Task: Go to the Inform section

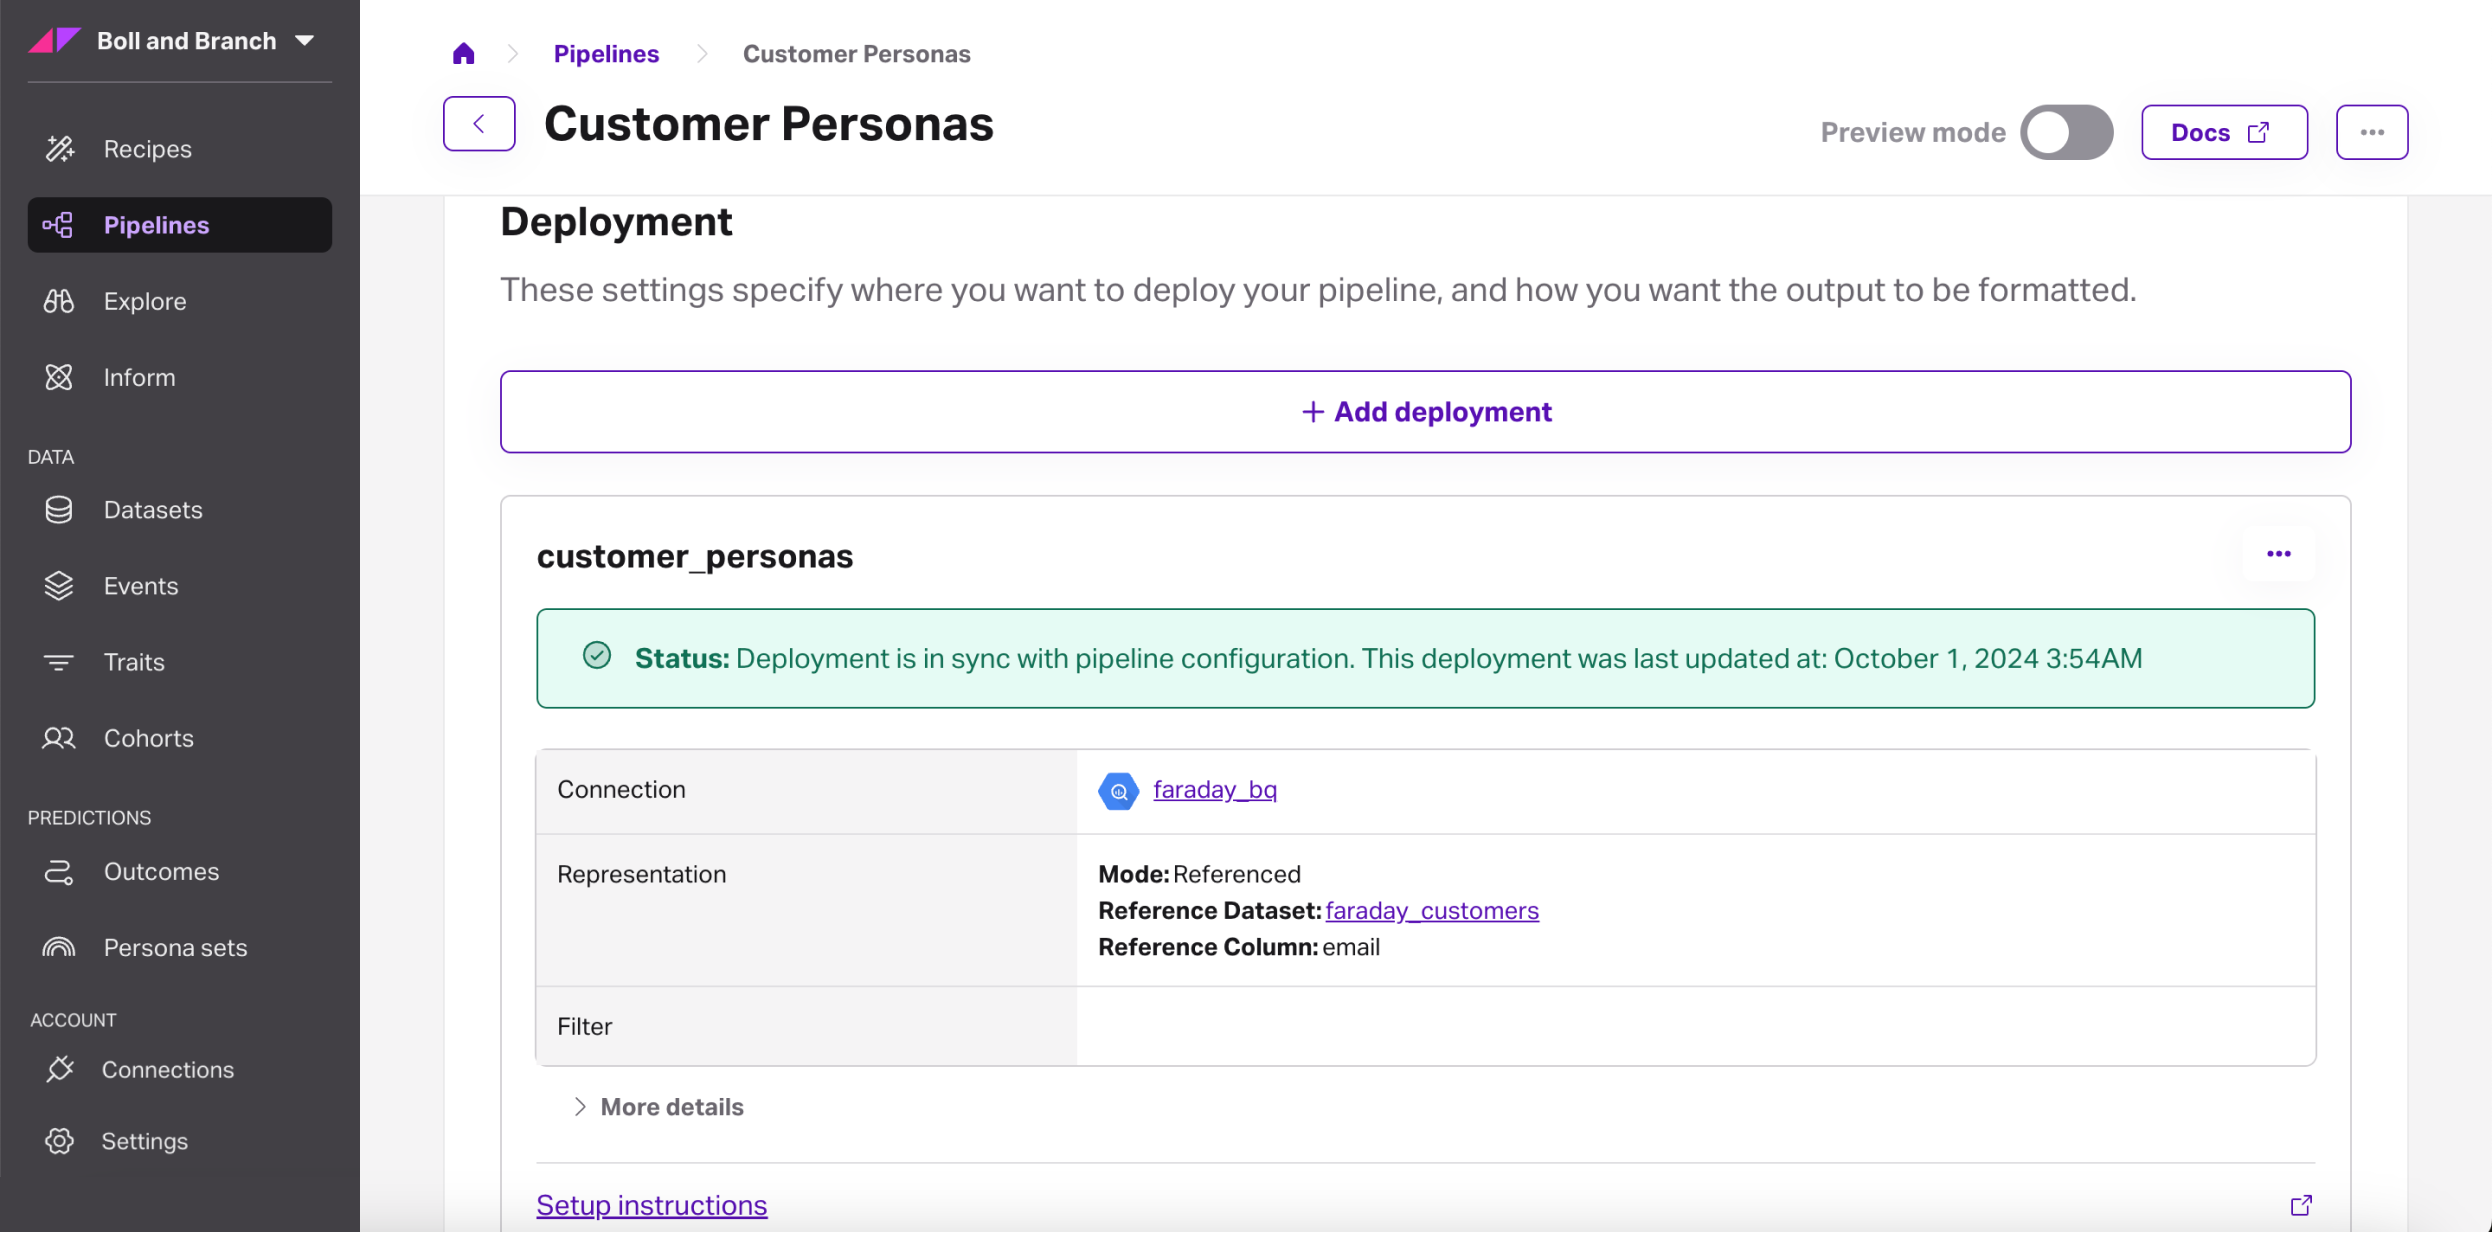Action: [139, 377]
